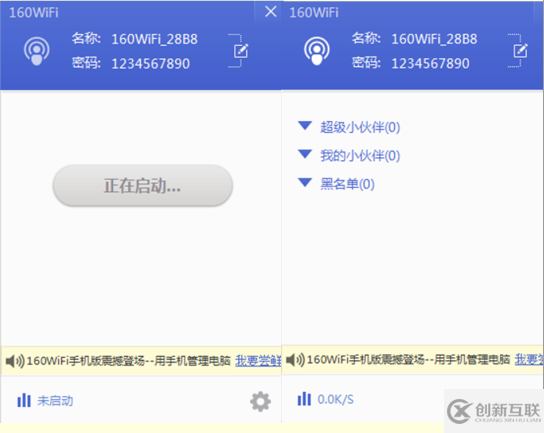This screenshot has height=433, width=544.
Task: Open 我要尝鲜 link in left window
Action: (258, 361)
